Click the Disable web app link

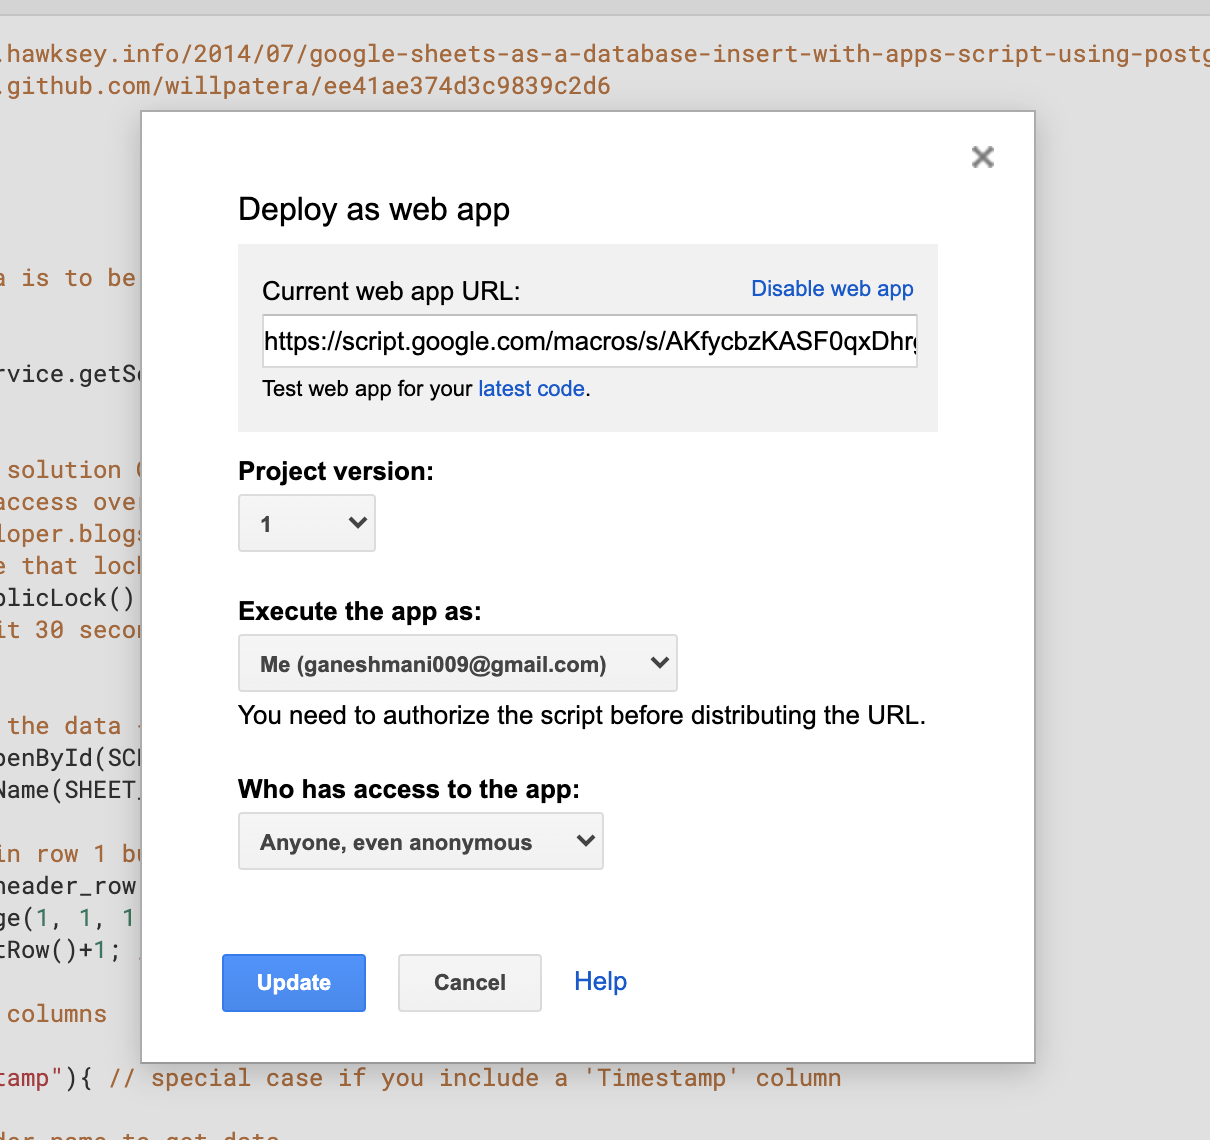coord(832,289)
